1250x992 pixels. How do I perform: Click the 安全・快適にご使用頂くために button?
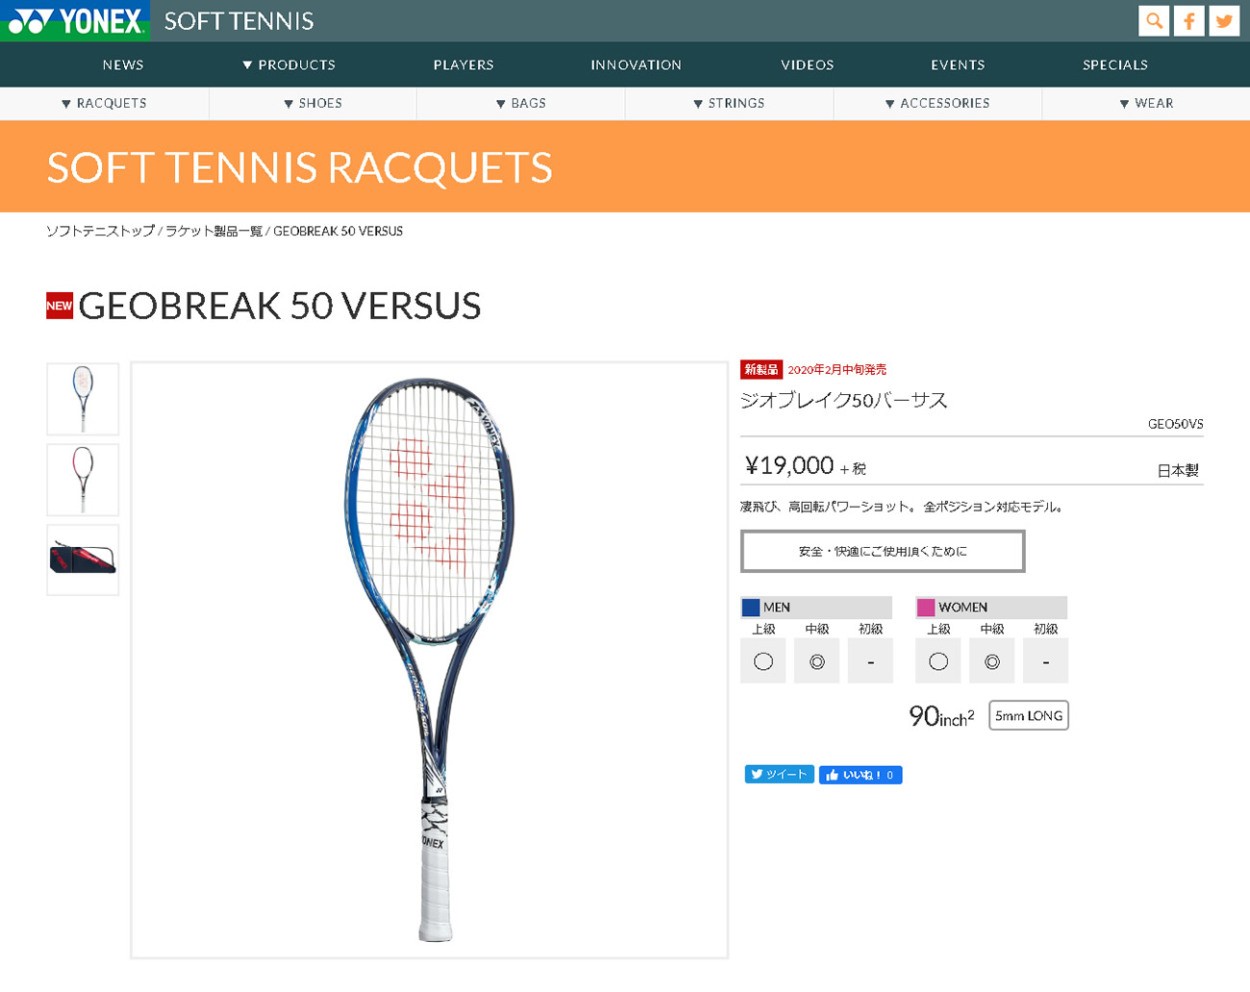pos(883,551)
